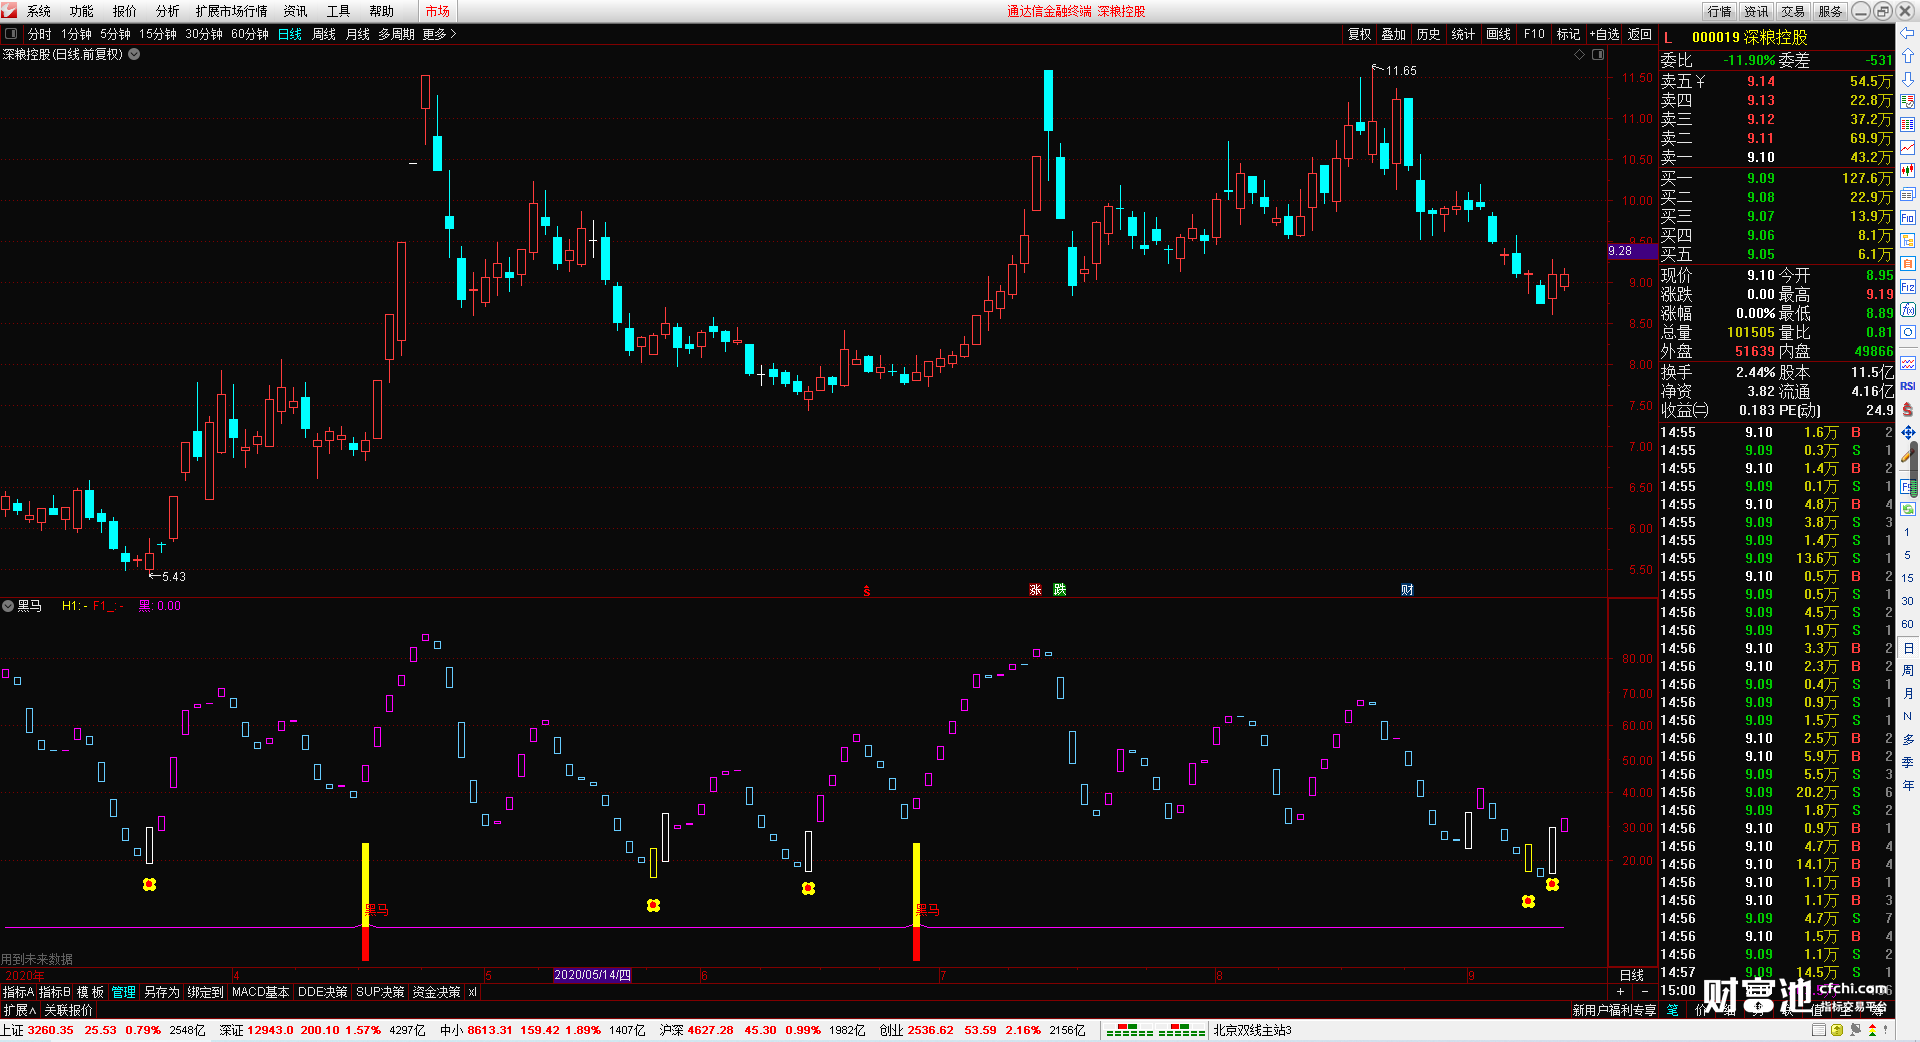Click the 跌 marker icon below the chart
The width and height of the screenshot is (1920, 1042).
(1059, 590)
